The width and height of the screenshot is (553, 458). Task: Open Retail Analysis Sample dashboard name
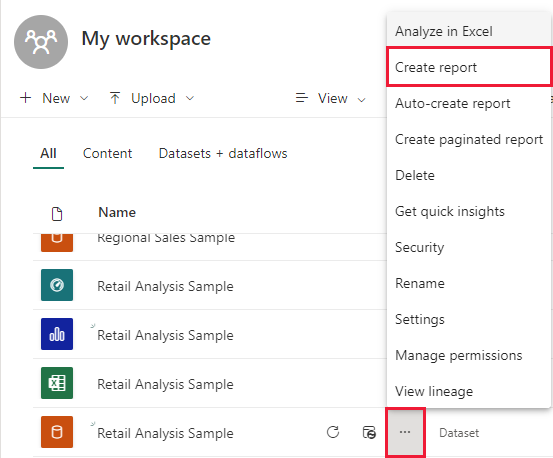[x=165, y=286]
